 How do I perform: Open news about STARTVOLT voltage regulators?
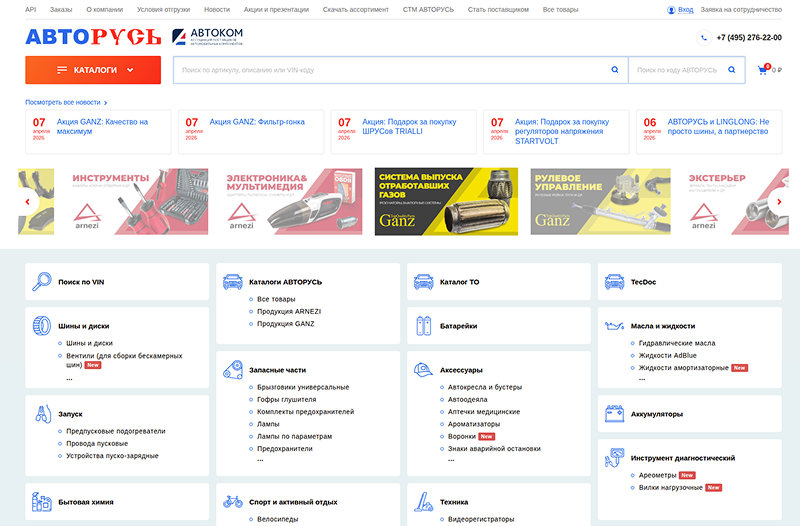pyautogui.click(x=562, y=131)
